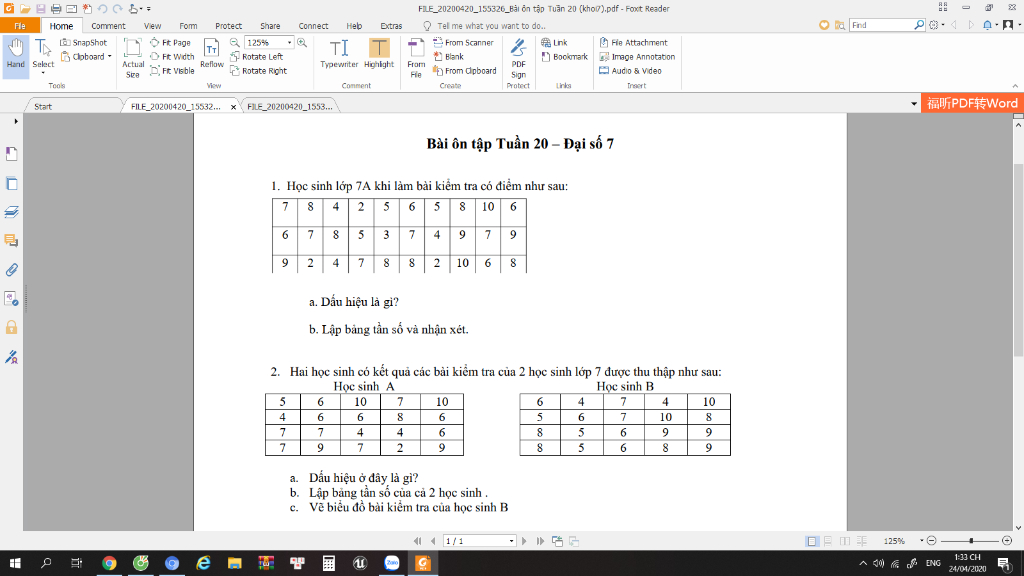Add a Bookmark
Viewport: 1024px width, 576px height.
pyautogui.click(x=565, y=57)
